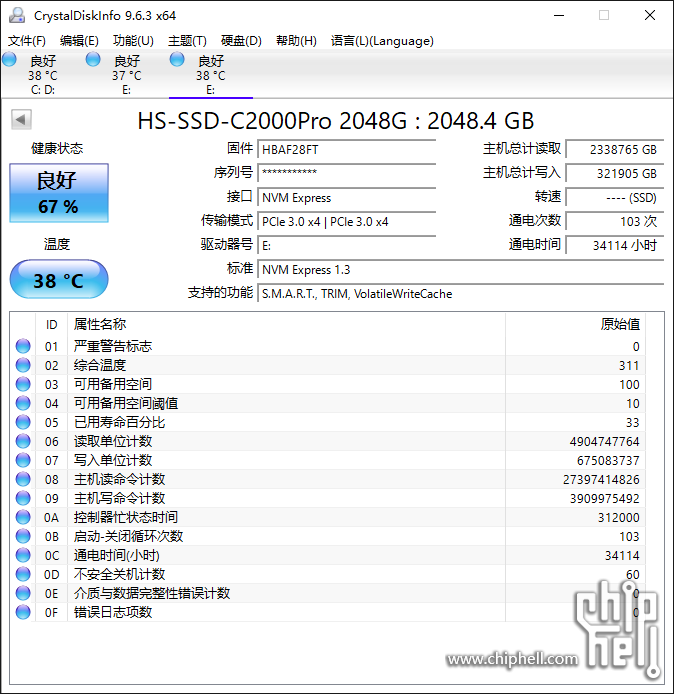This screenshot has width=674, height=694.
Task: Close the CrystalDiskInfo window
Action: click(x=650, y=15)
